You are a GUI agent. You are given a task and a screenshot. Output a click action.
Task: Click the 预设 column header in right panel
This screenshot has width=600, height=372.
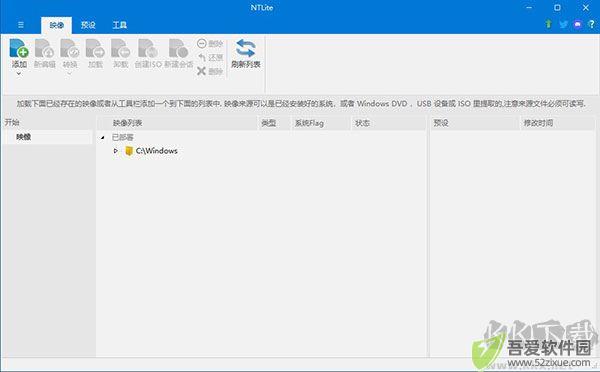(x=474, y=123)
